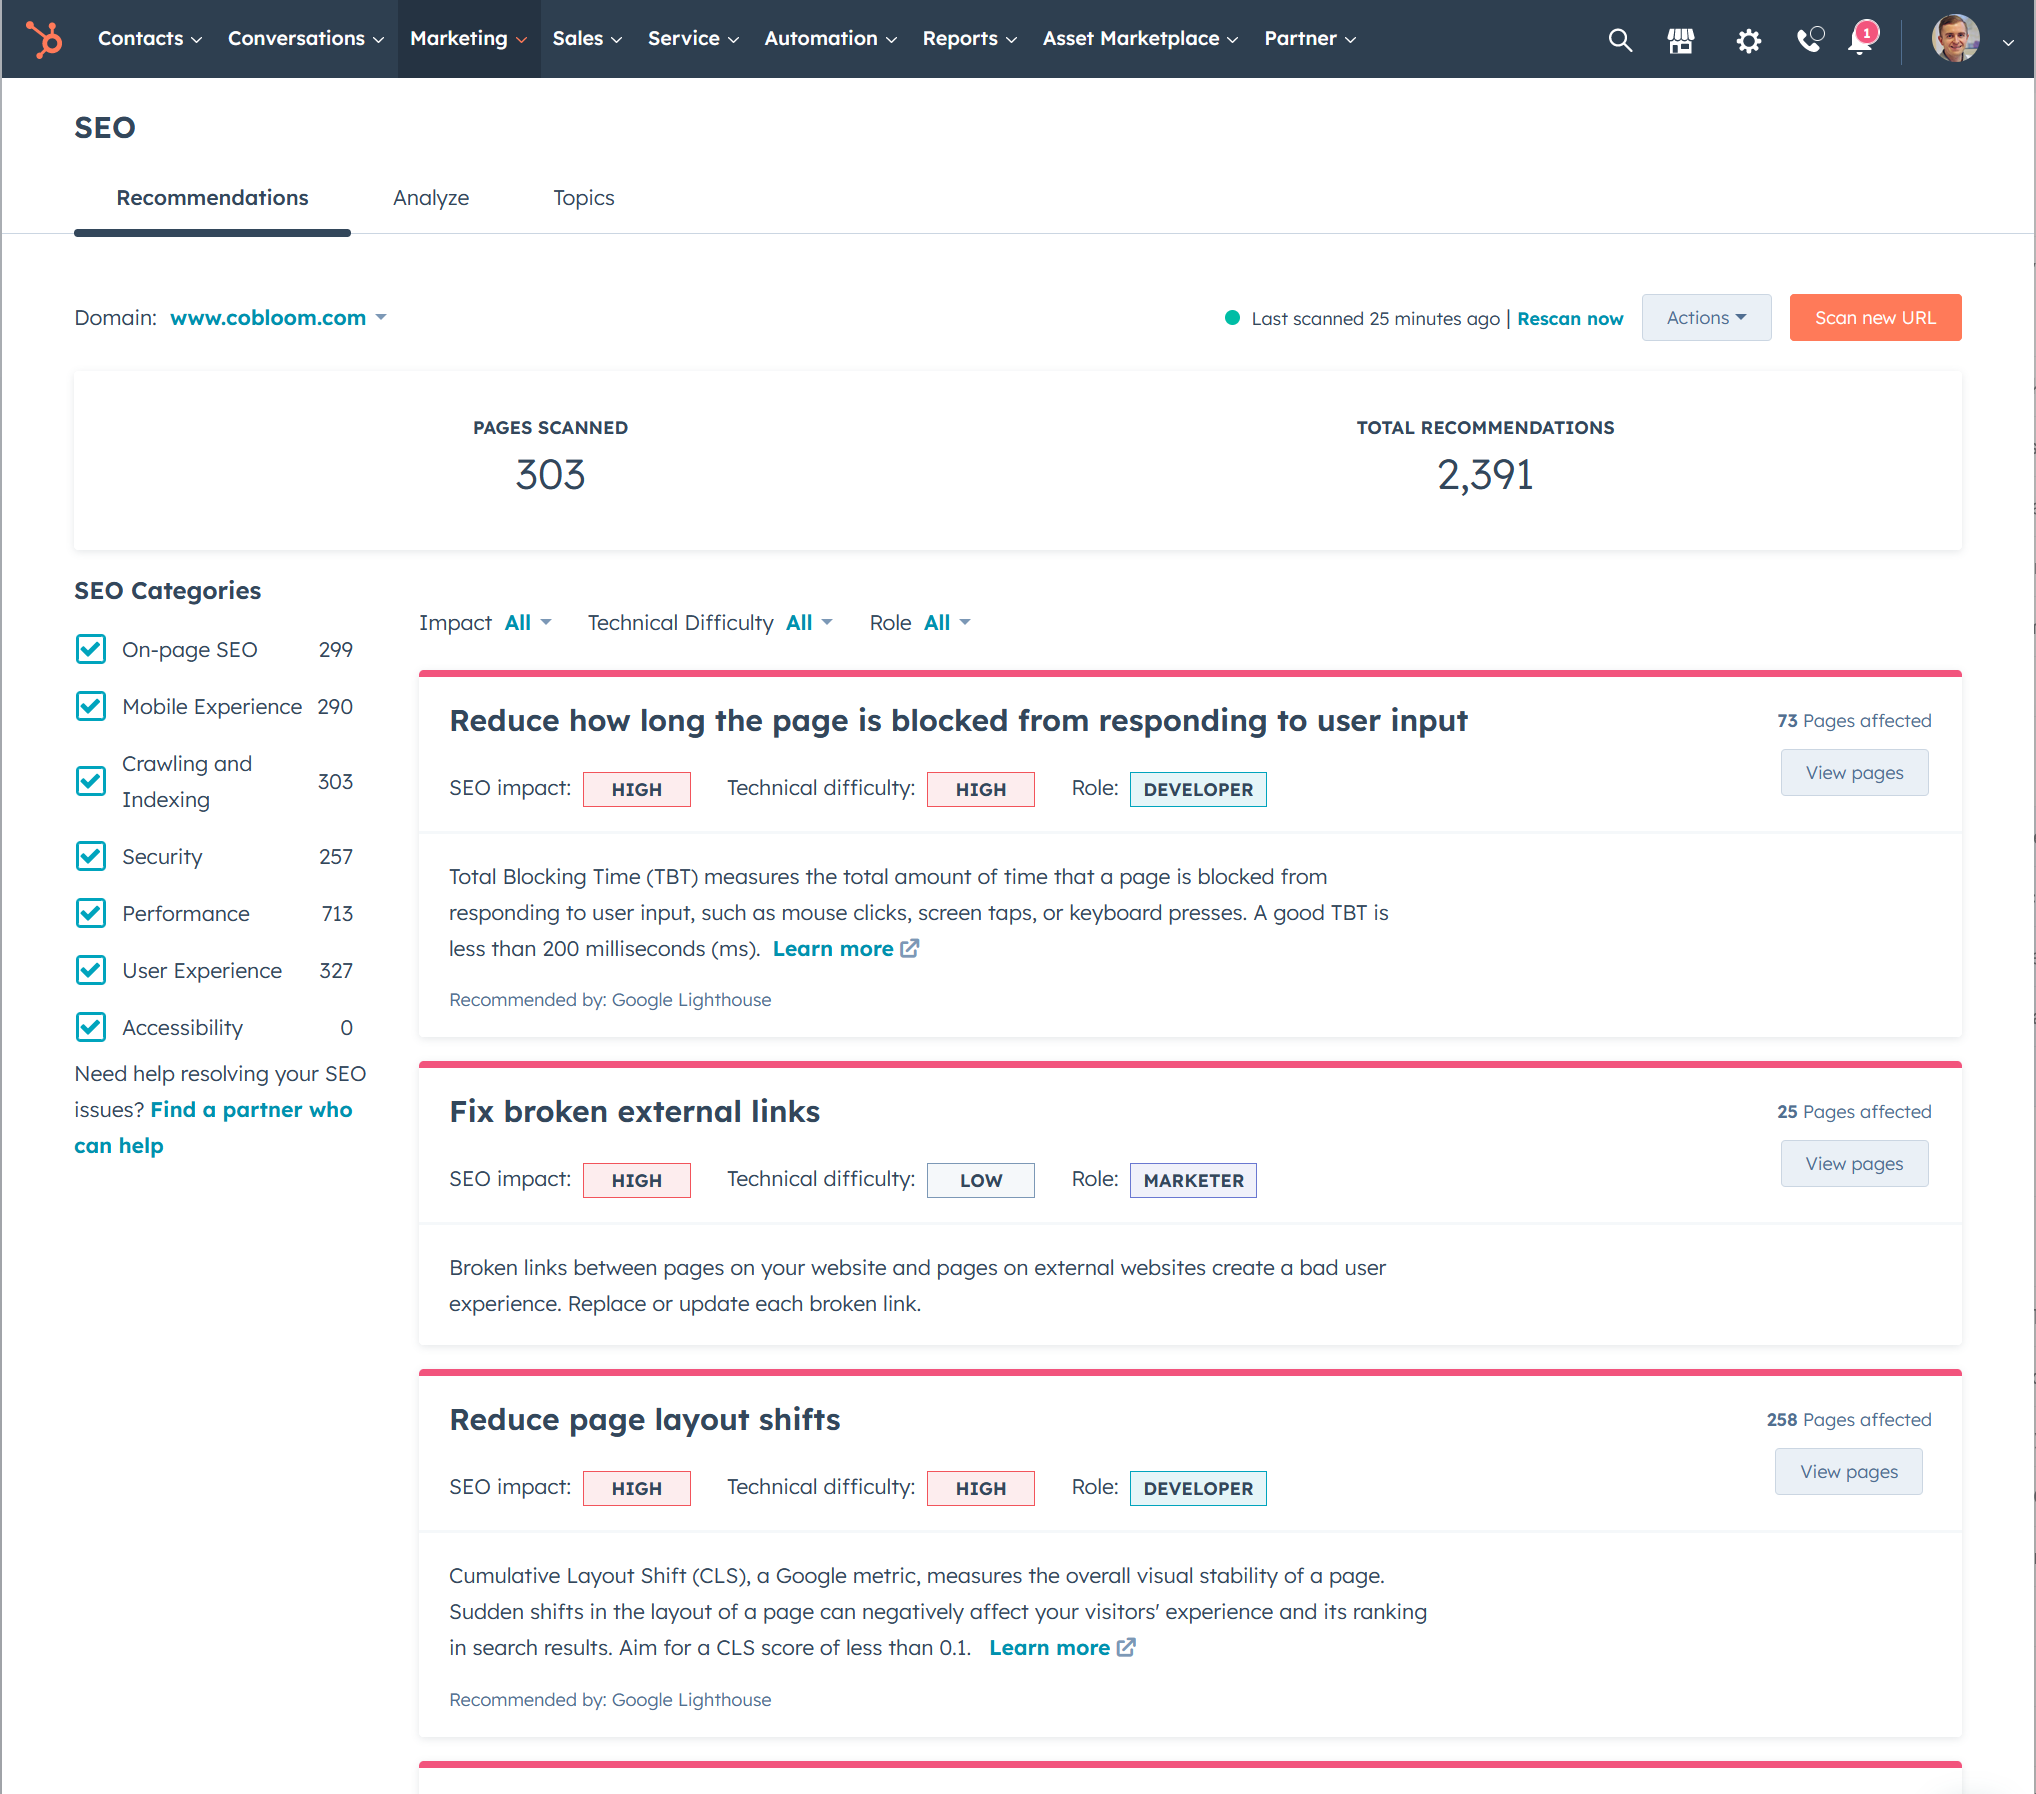The image size is (2036, 1794).
Task: Open the Sales navigation menu
Action: [x=588, y=39]
